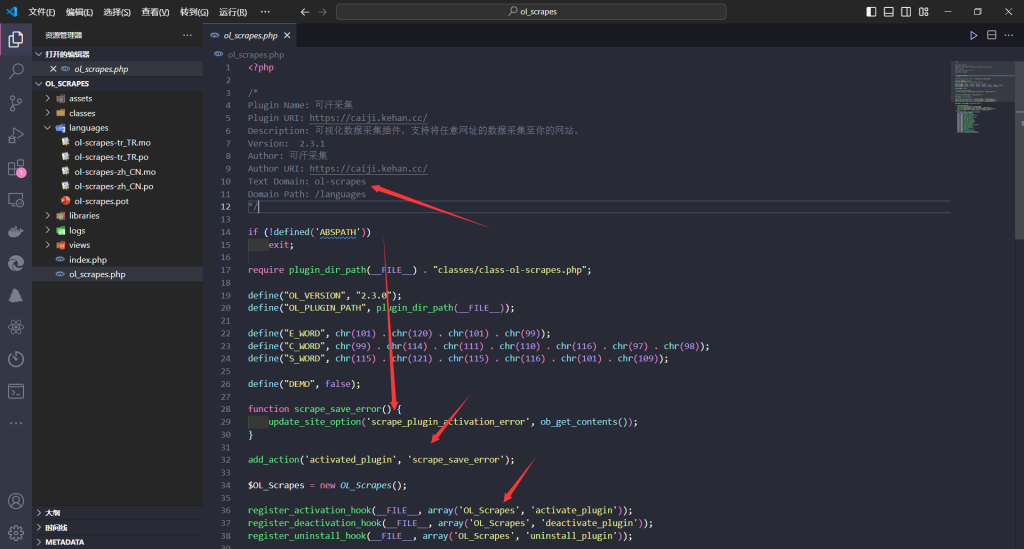1024x549 pixels.
Task: Click the Accounts icon in activity bar
Action: point(16,501)
